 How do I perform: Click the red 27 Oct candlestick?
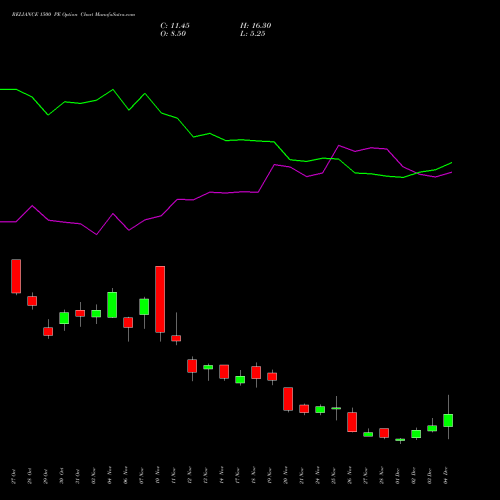point(16,276)
